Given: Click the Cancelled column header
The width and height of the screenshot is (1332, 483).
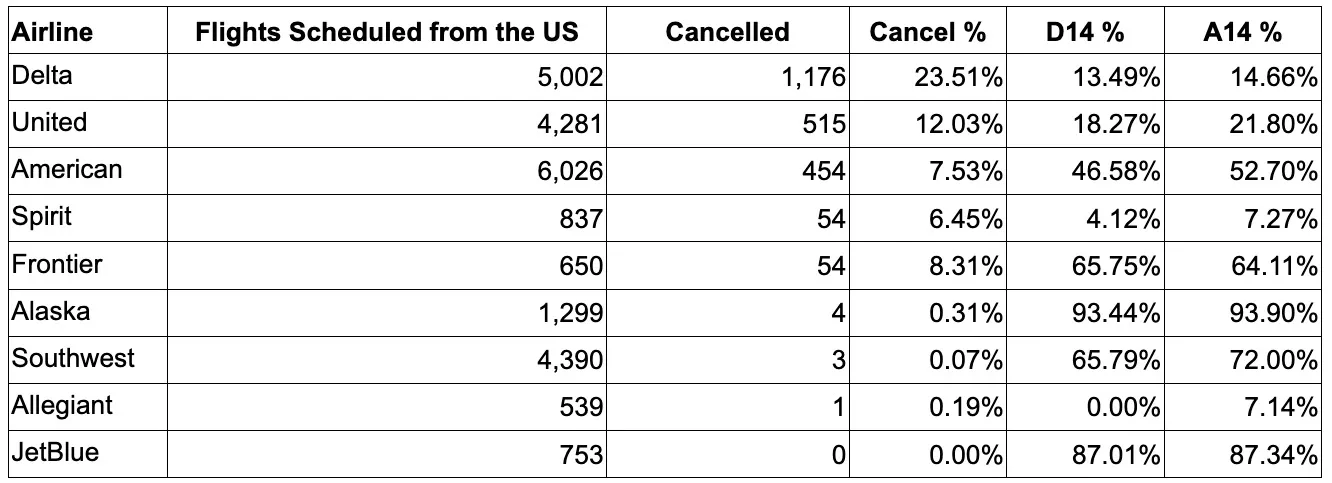Looking at the screenshot, I should (727, 32).
